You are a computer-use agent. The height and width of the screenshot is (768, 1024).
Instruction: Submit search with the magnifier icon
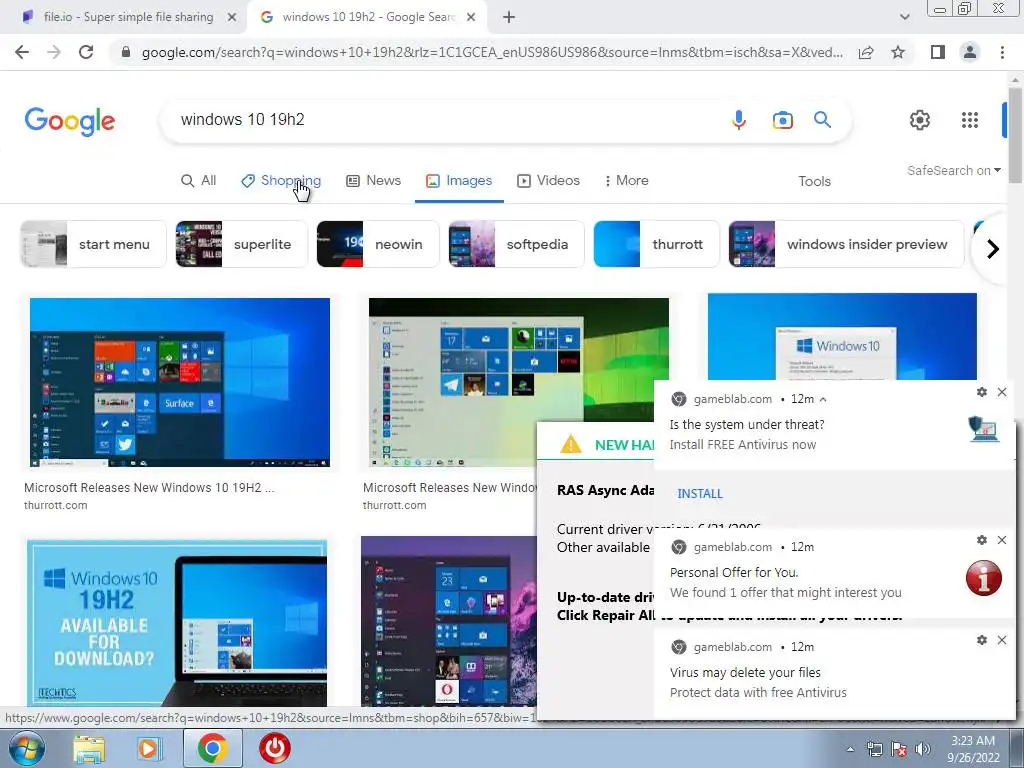(822, 120)
